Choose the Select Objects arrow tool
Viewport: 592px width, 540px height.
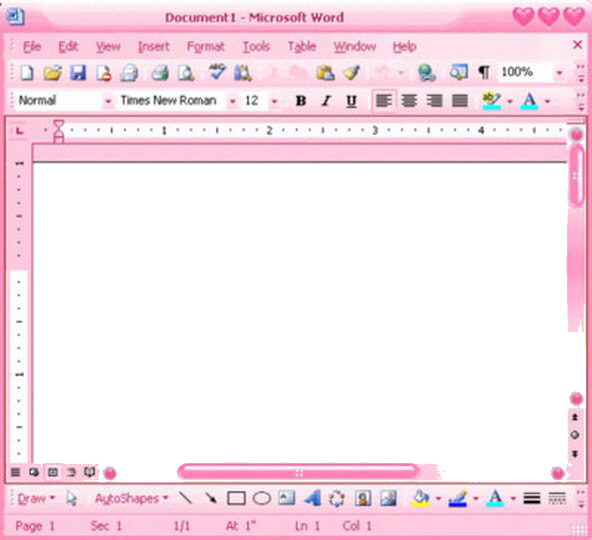(71, 498)
